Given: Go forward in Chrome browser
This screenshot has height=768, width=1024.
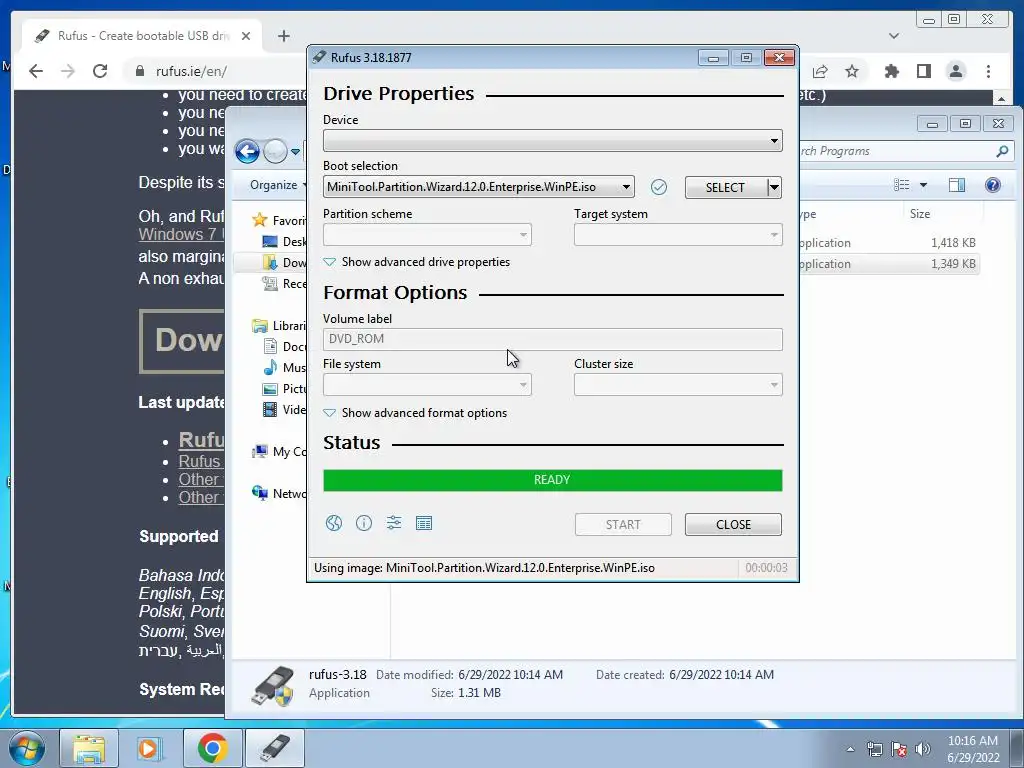Looking at the screenshot, I should coord(68,71).
